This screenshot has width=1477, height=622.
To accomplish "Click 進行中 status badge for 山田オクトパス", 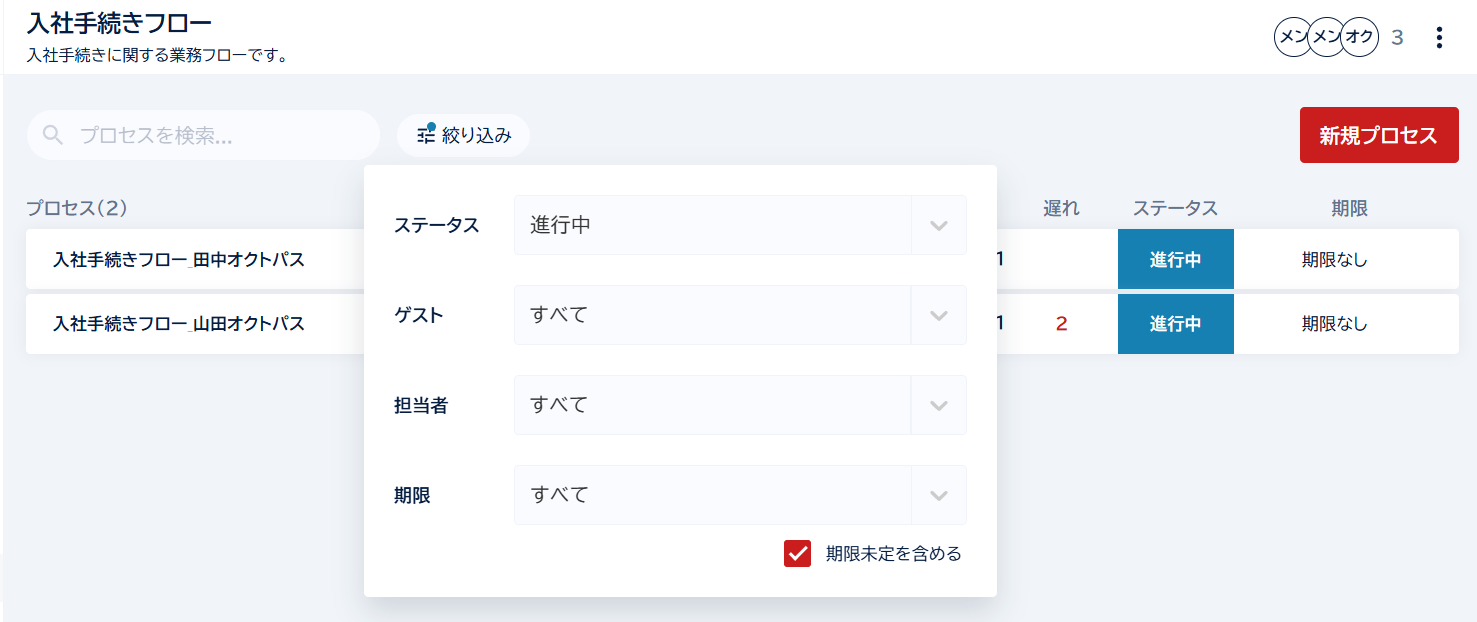I will tap(1175, 324).
